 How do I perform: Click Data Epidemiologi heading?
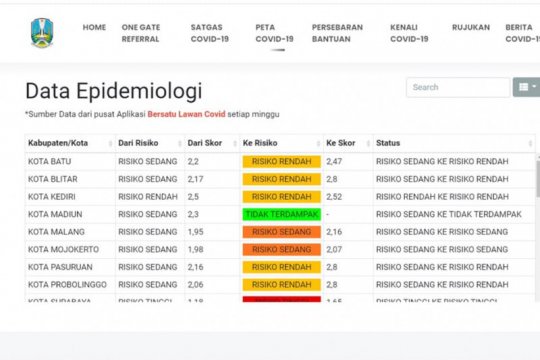114,92
